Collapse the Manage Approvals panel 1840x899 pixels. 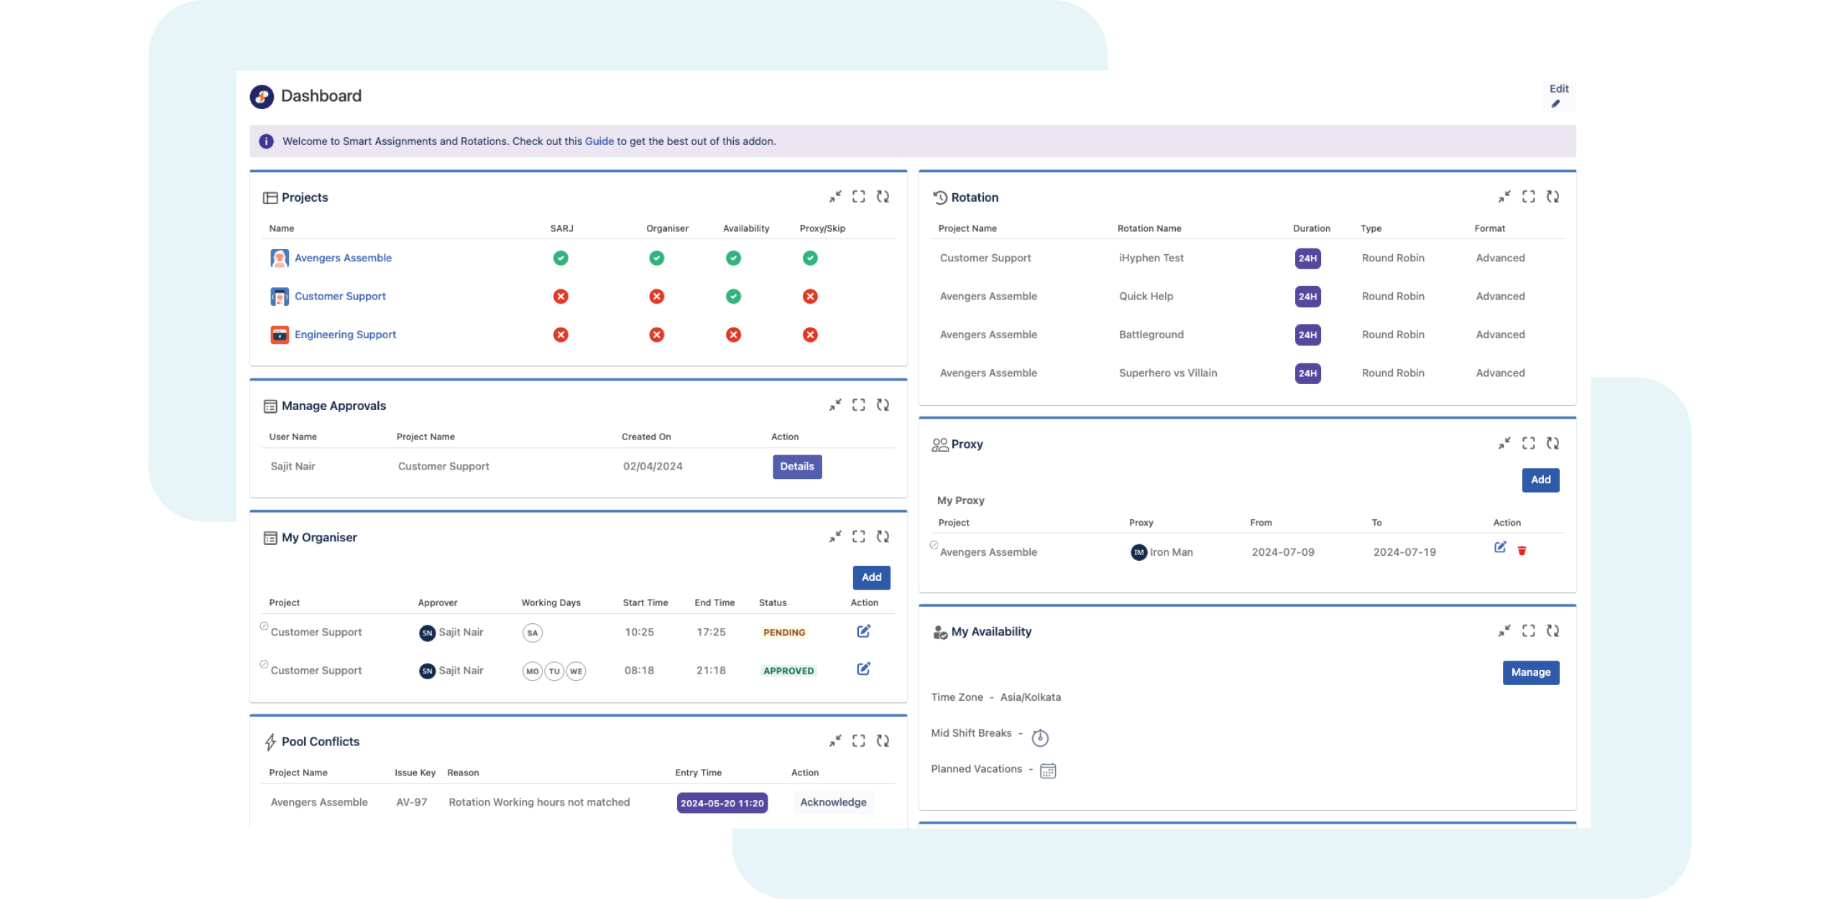click(835, 405)
